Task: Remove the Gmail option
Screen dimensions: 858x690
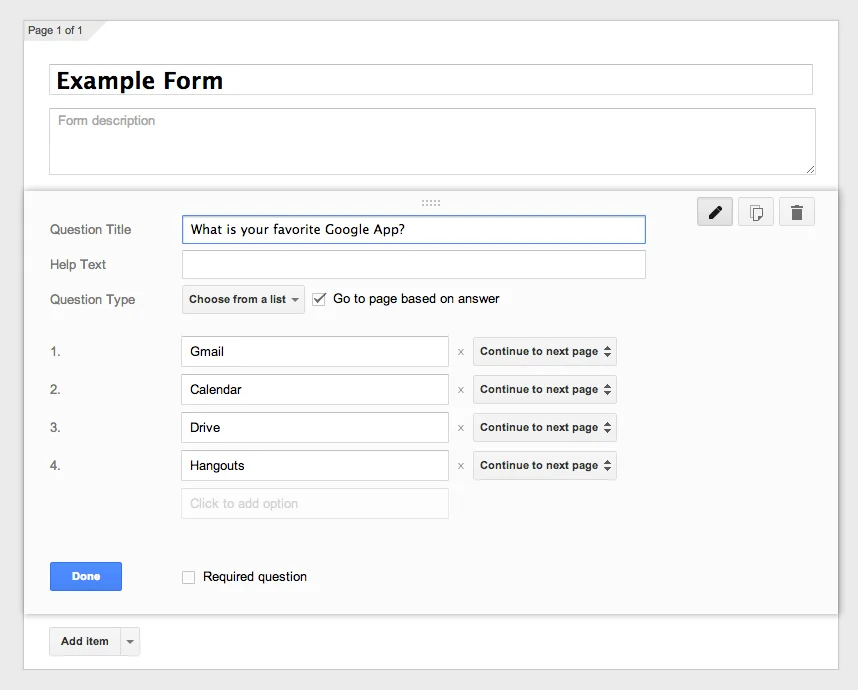Action: [x=461, y=352]
